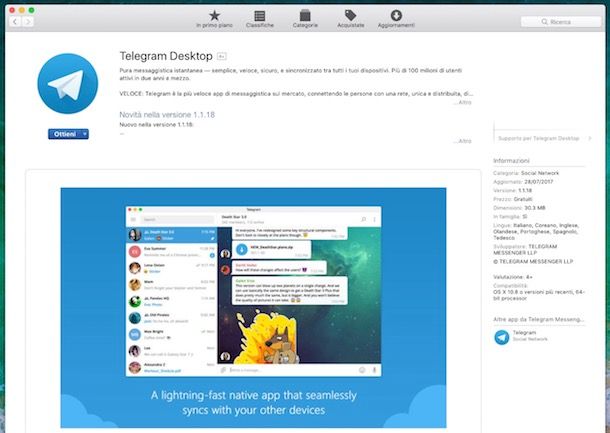Screen dimensions: 610x433
Task: Click the Aggiornato 28/07/2017 entry
Action: pos(523,182)
